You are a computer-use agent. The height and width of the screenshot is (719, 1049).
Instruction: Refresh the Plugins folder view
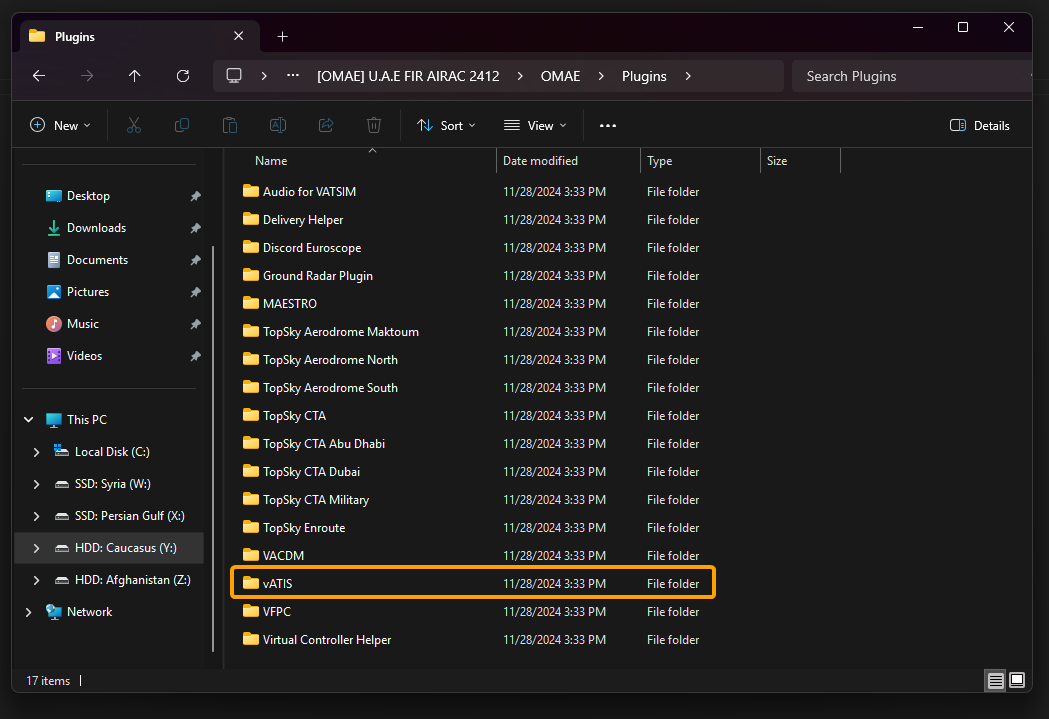(183, 76)
